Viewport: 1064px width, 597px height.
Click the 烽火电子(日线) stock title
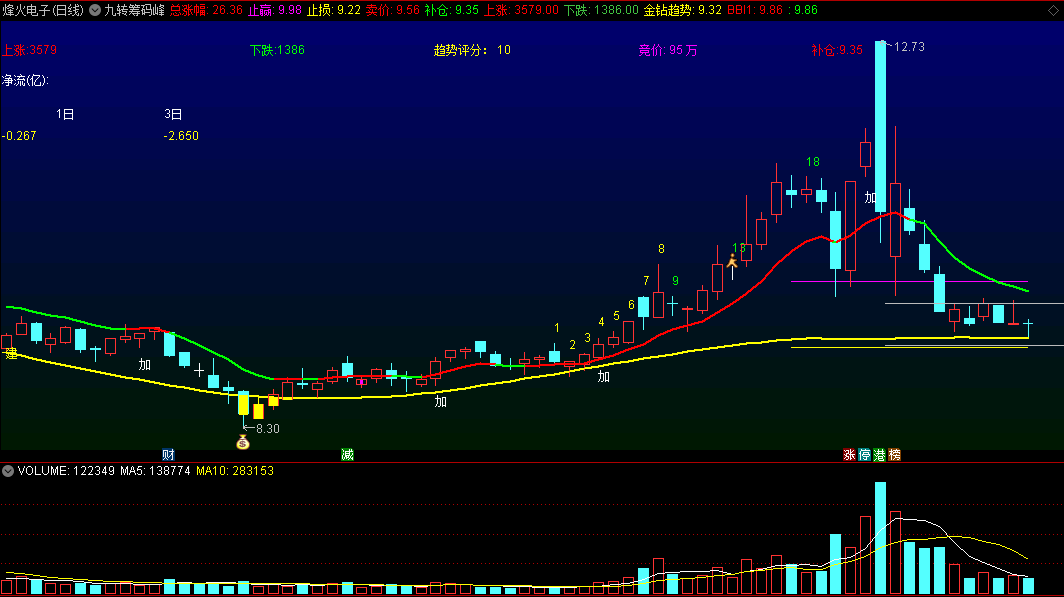coord(43,10)
